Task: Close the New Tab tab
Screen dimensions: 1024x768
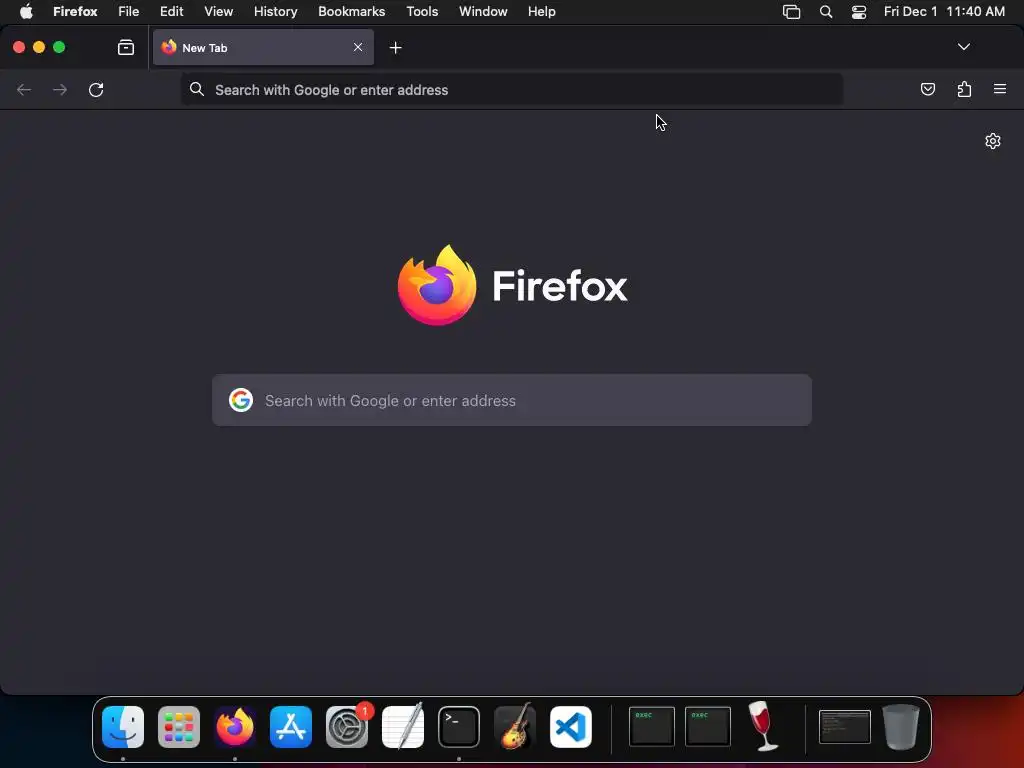Action: (358, 47)
